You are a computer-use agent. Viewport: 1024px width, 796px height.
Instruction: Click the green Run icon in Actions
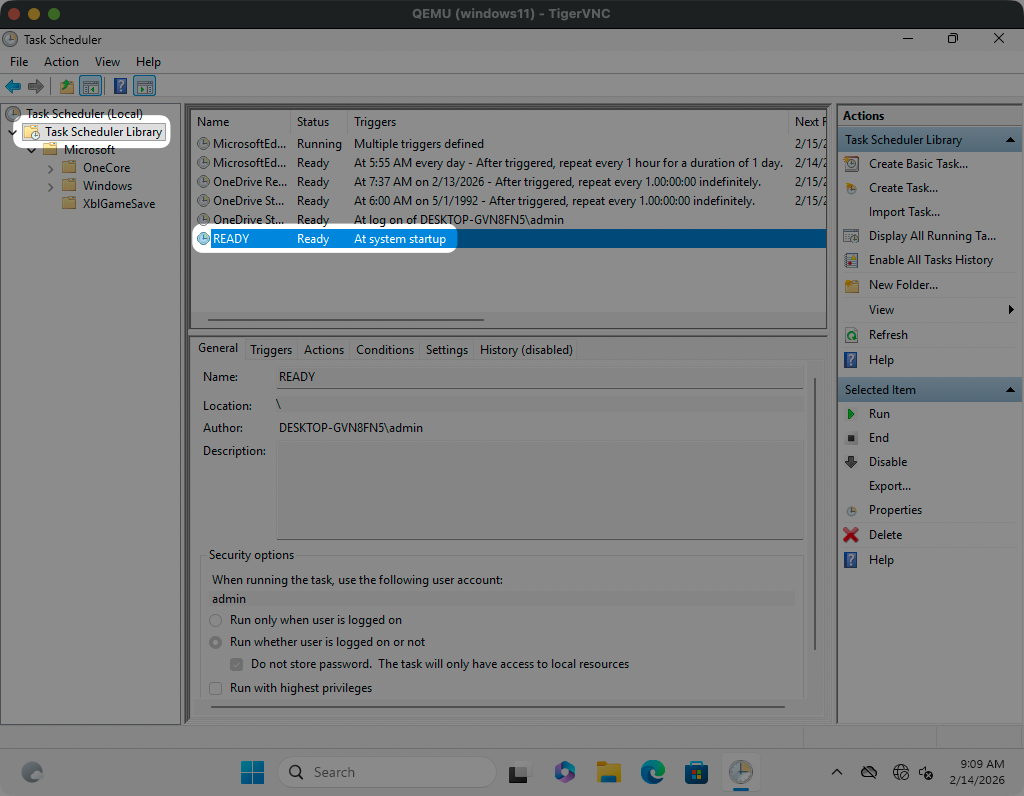click(x=851, y=414)
